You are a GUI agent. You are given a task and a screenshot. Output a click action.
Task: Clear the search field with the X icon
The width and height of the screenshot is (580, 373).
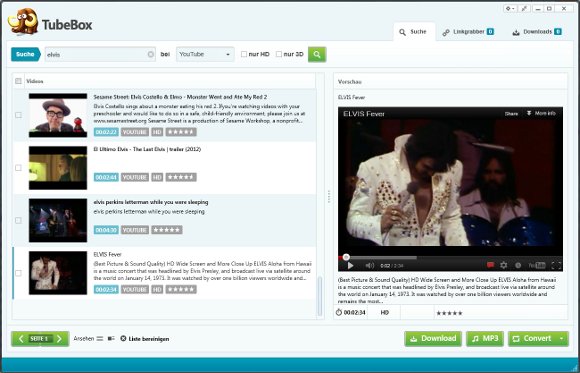click(x=151, y=54)
